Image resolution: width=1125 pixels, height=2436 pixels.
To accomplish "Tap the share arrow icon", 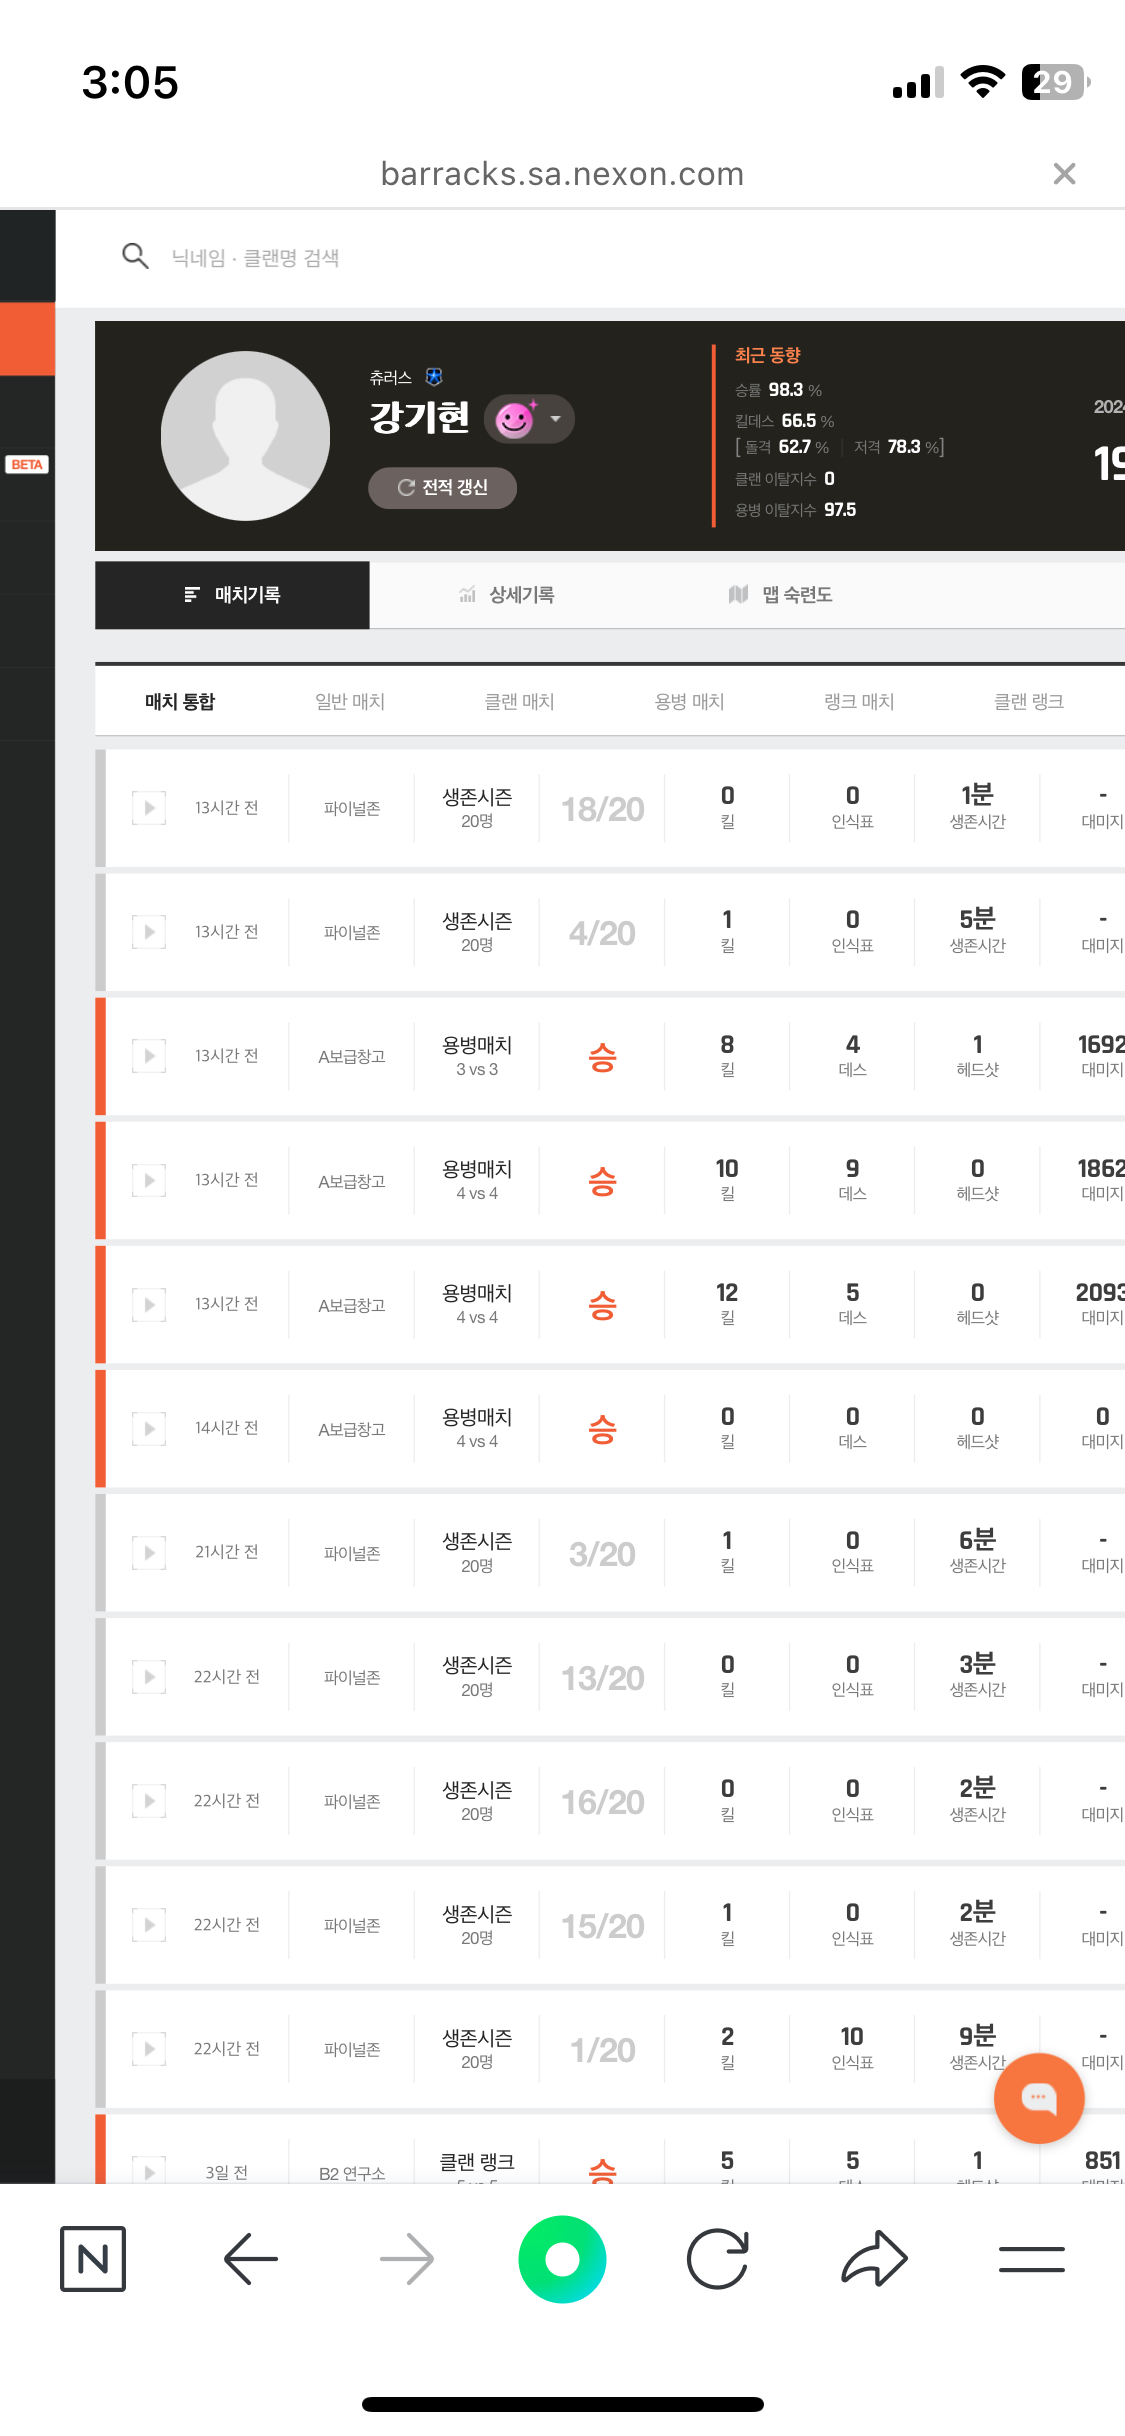I will tap(874, 2258).
